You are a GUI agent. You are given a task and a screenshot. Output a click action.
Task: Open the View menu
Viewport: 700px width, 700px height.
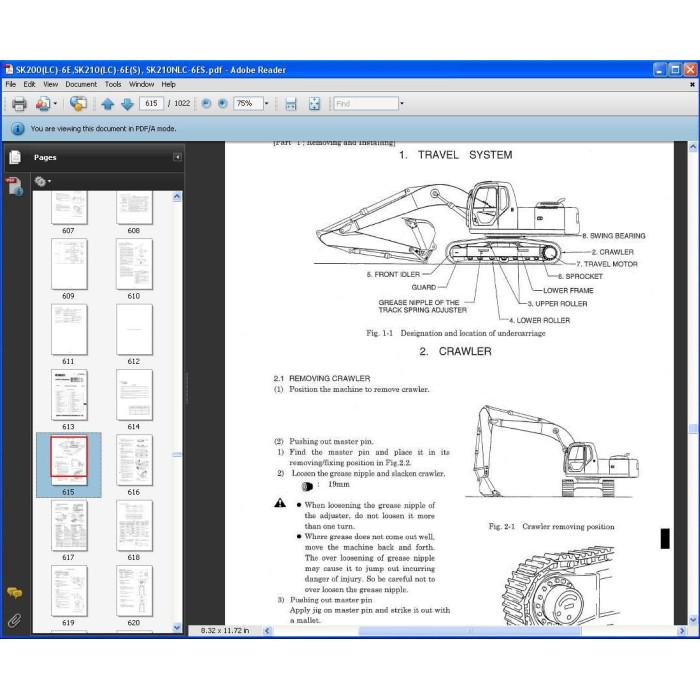50,84
